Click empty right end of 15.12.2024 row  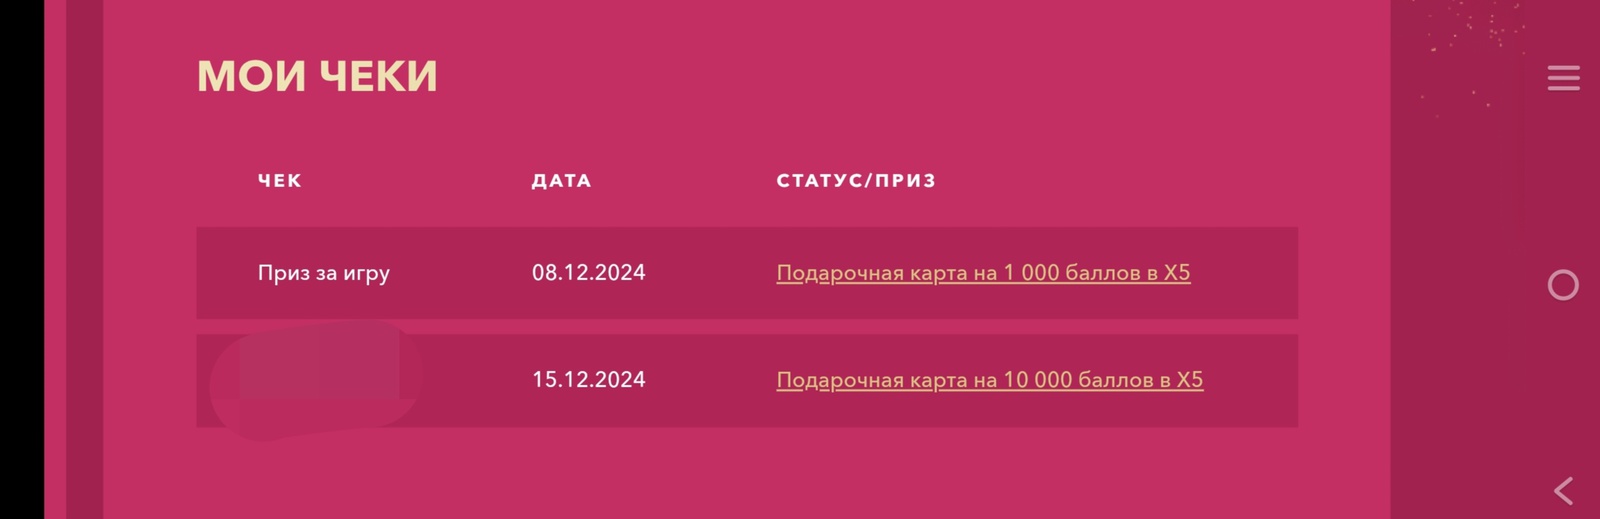tap(1255, 380)
